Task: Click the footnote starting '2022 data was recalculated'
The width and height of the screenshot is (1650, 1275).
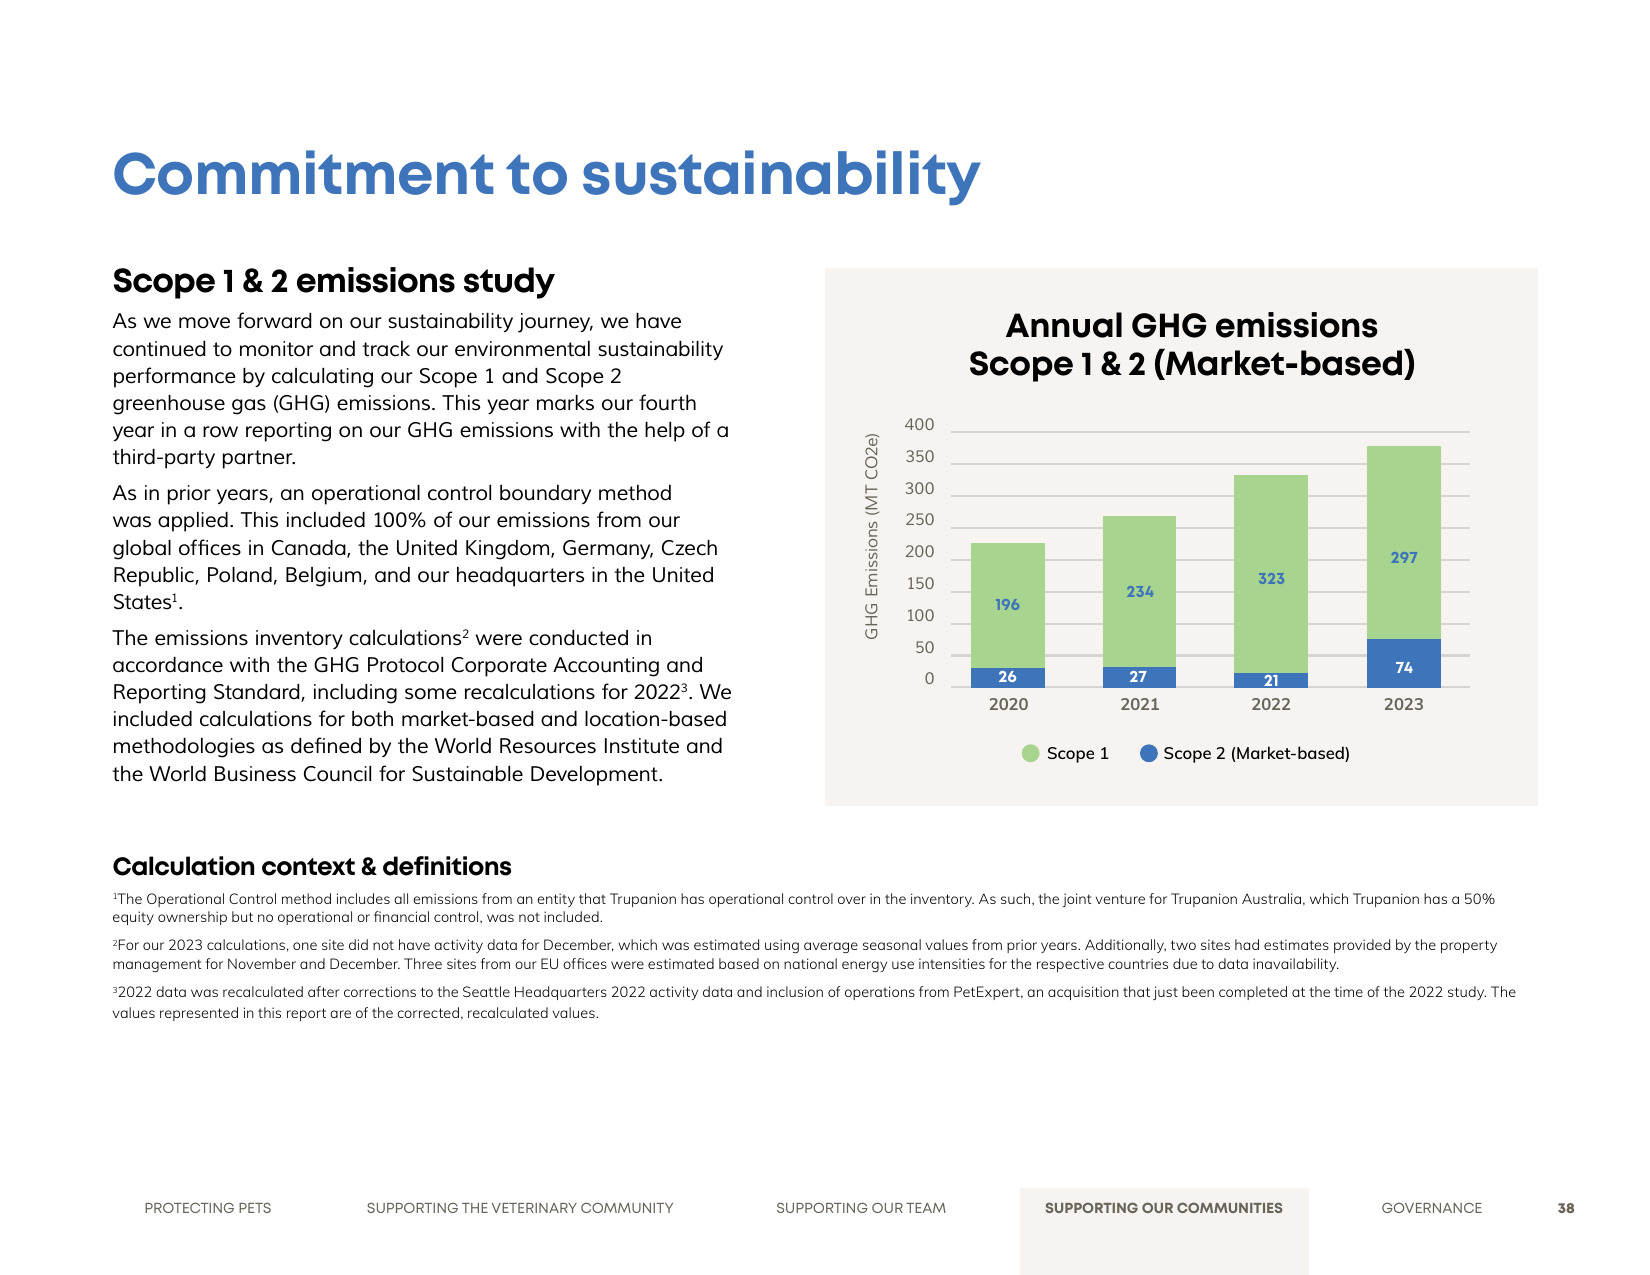Action: (814, 1003)
